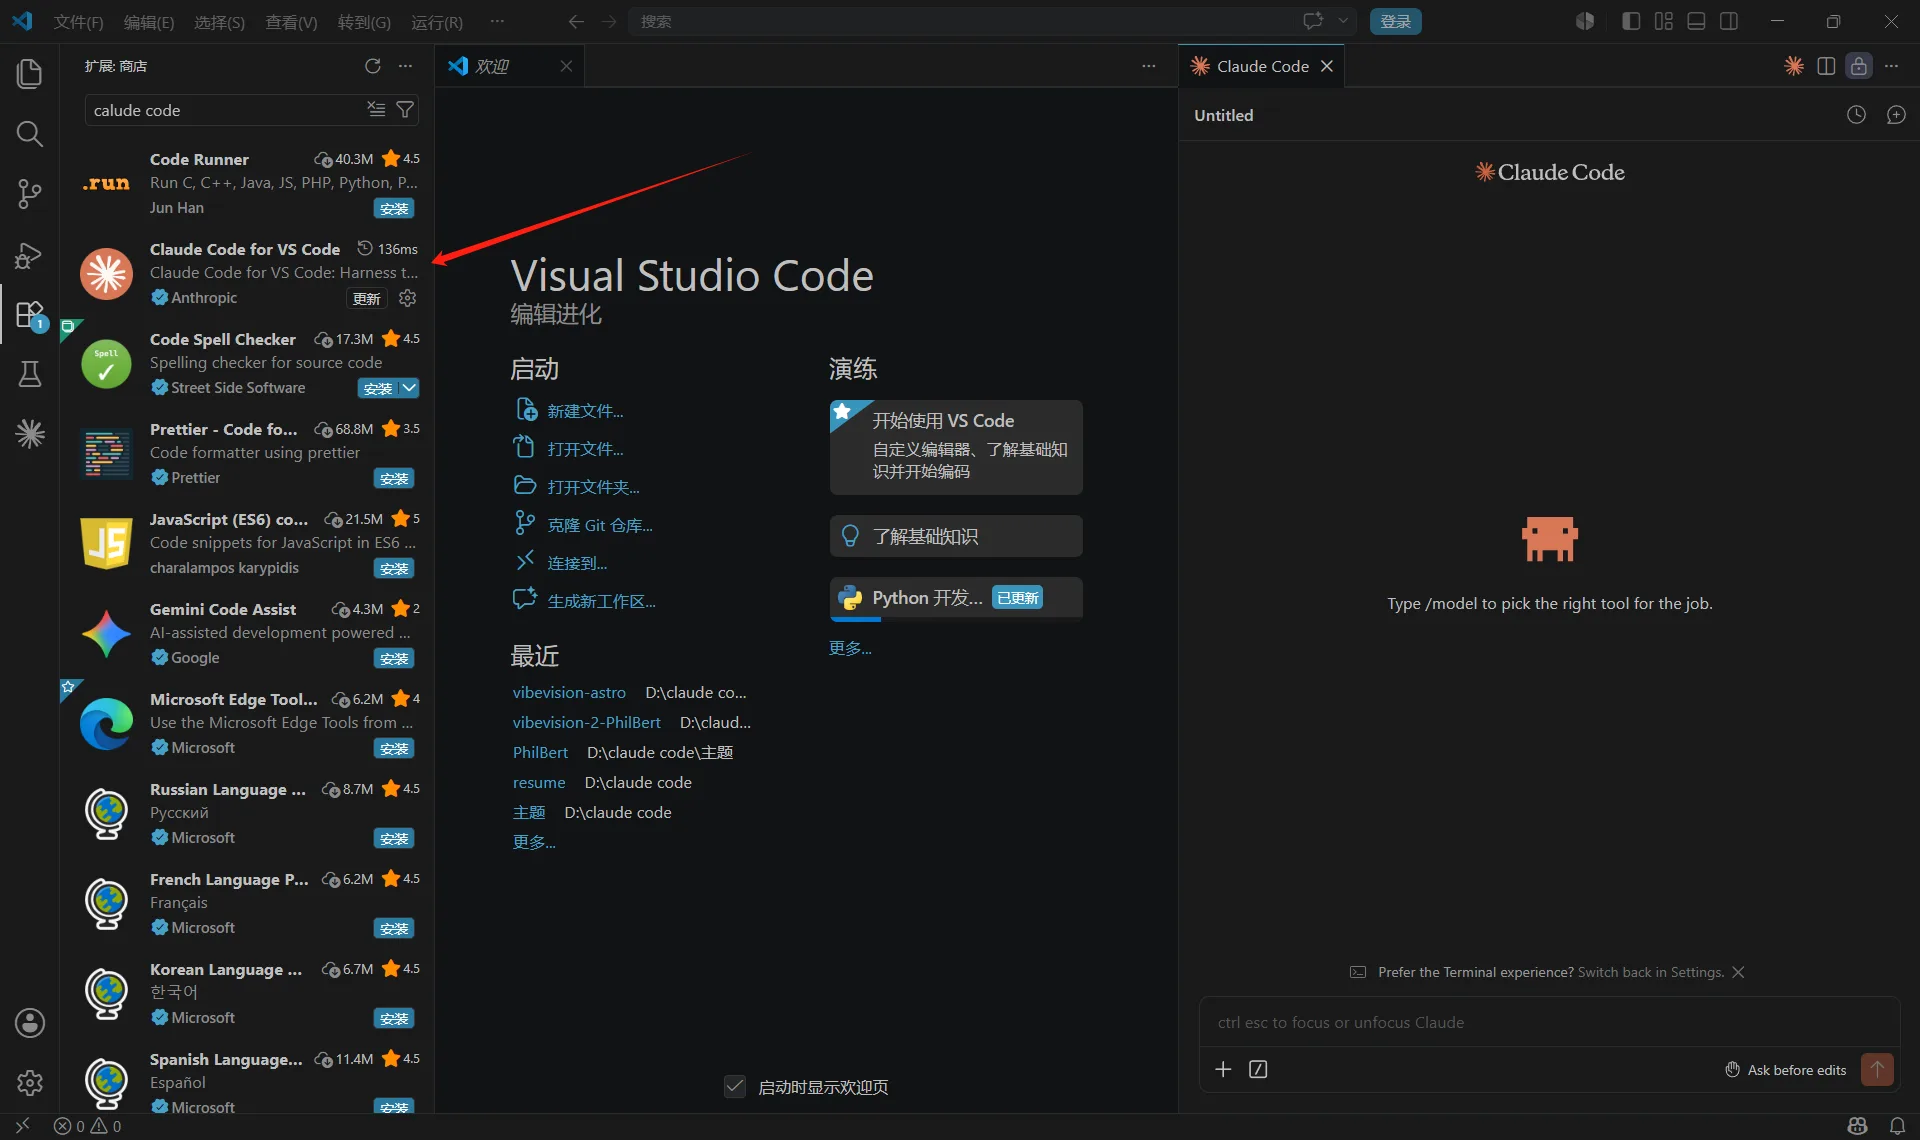Click Switch back in Settings link
The height and width of the screenshot is (1140, 1920).
[1650, 972]
